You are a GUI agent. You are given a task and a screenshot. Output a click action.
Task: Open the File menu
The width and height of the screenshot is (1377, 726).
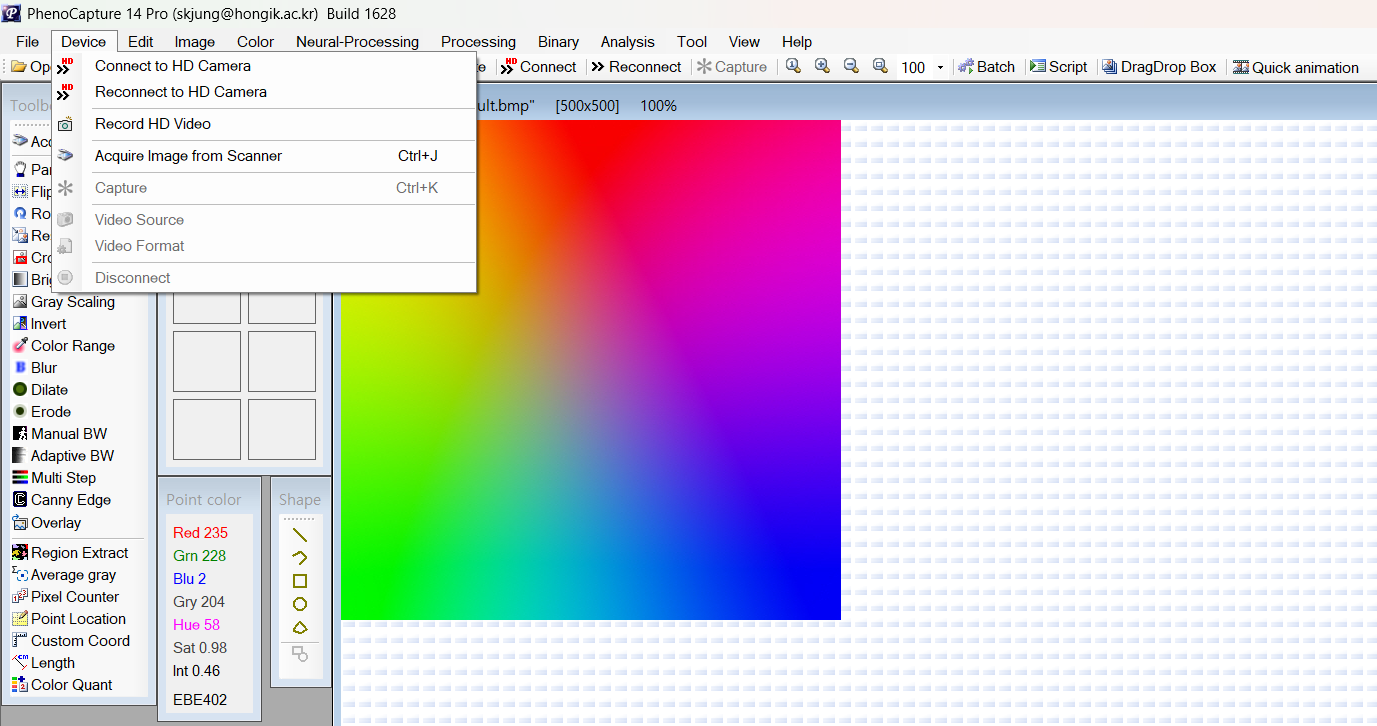tap(28, 42)
